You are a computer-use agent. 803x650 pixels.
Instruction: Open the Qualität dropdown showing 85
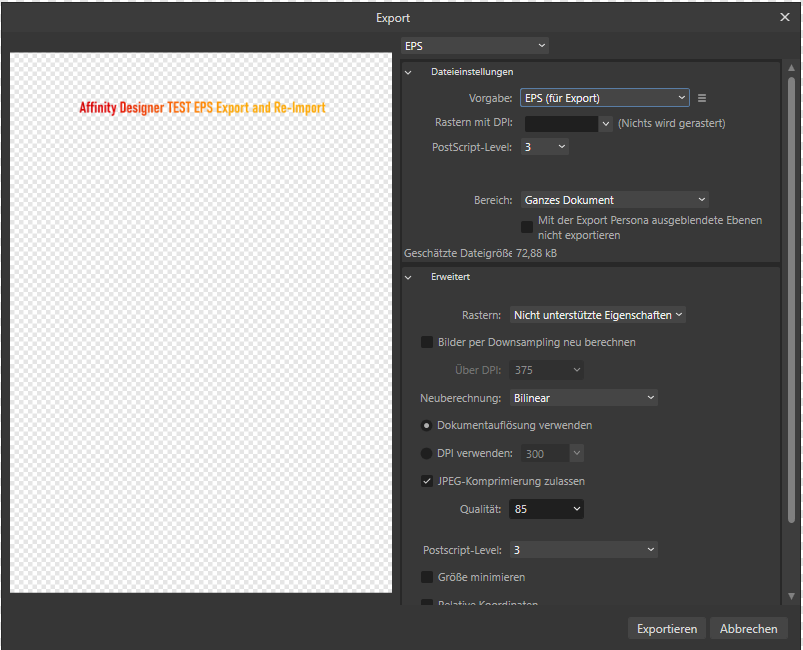click(x=546, y=509)
